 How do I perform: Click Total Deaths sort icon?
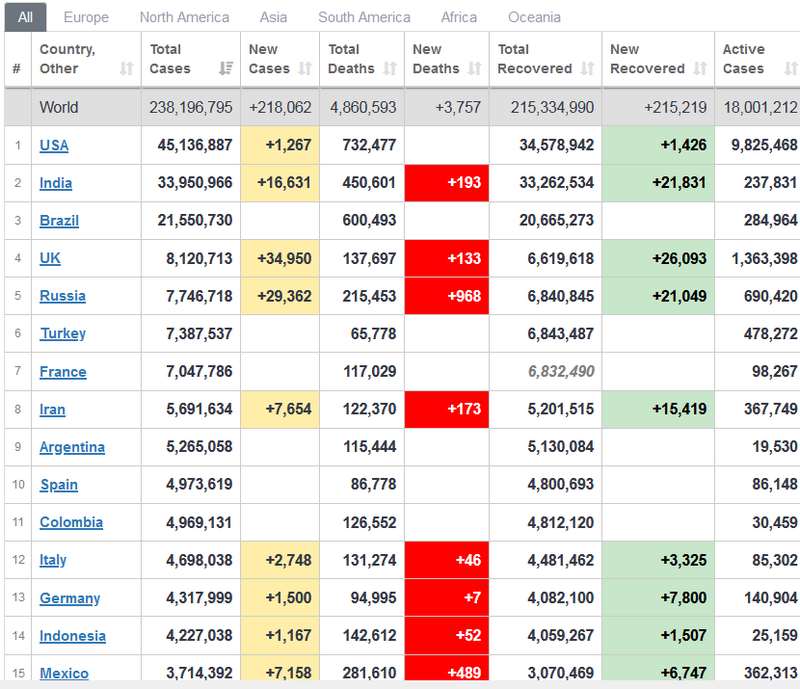click(x=391, y=69)
